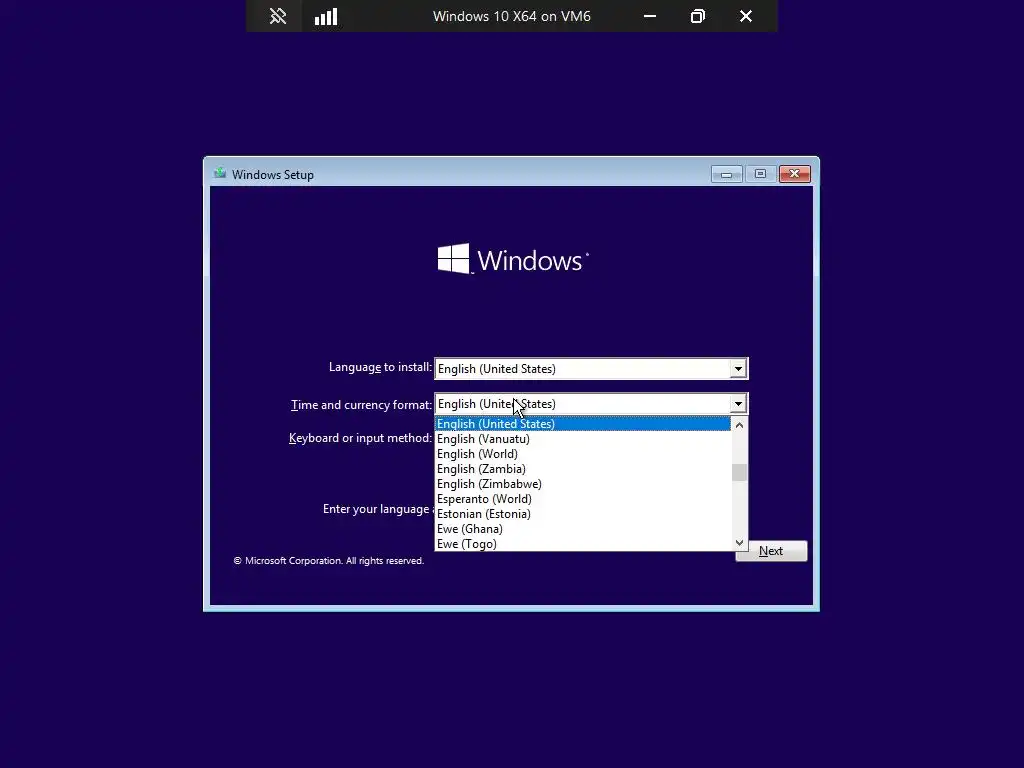Close the Windows 10 X64 on VM6 session
Screen dimensions: 1024x768
[x=746, y=16]
